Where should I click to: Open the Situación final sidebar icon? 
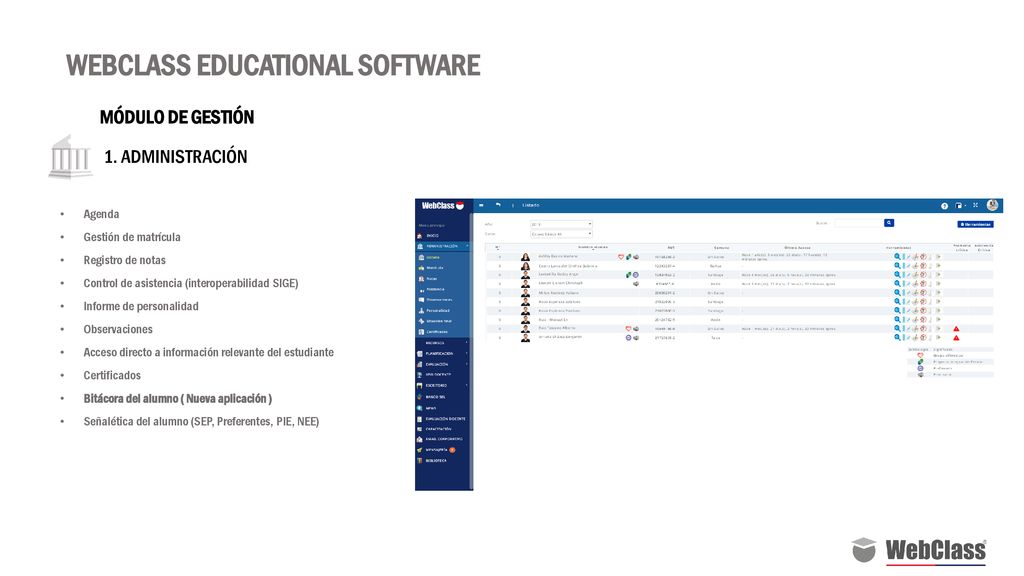point(421,321)
